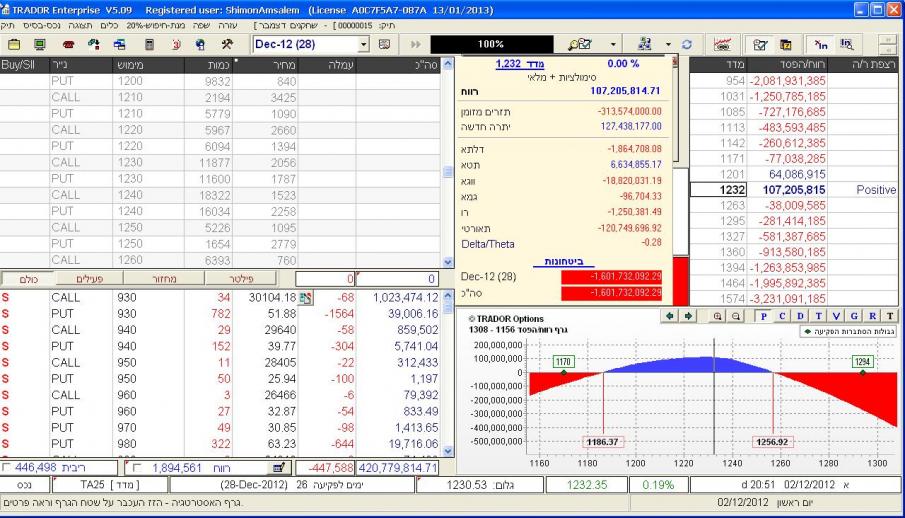This screenshot has width=905, height=518.
Task: Click the refresh arrows icon in toolbar
Action: pyautogui.click(x=687, y=45)
